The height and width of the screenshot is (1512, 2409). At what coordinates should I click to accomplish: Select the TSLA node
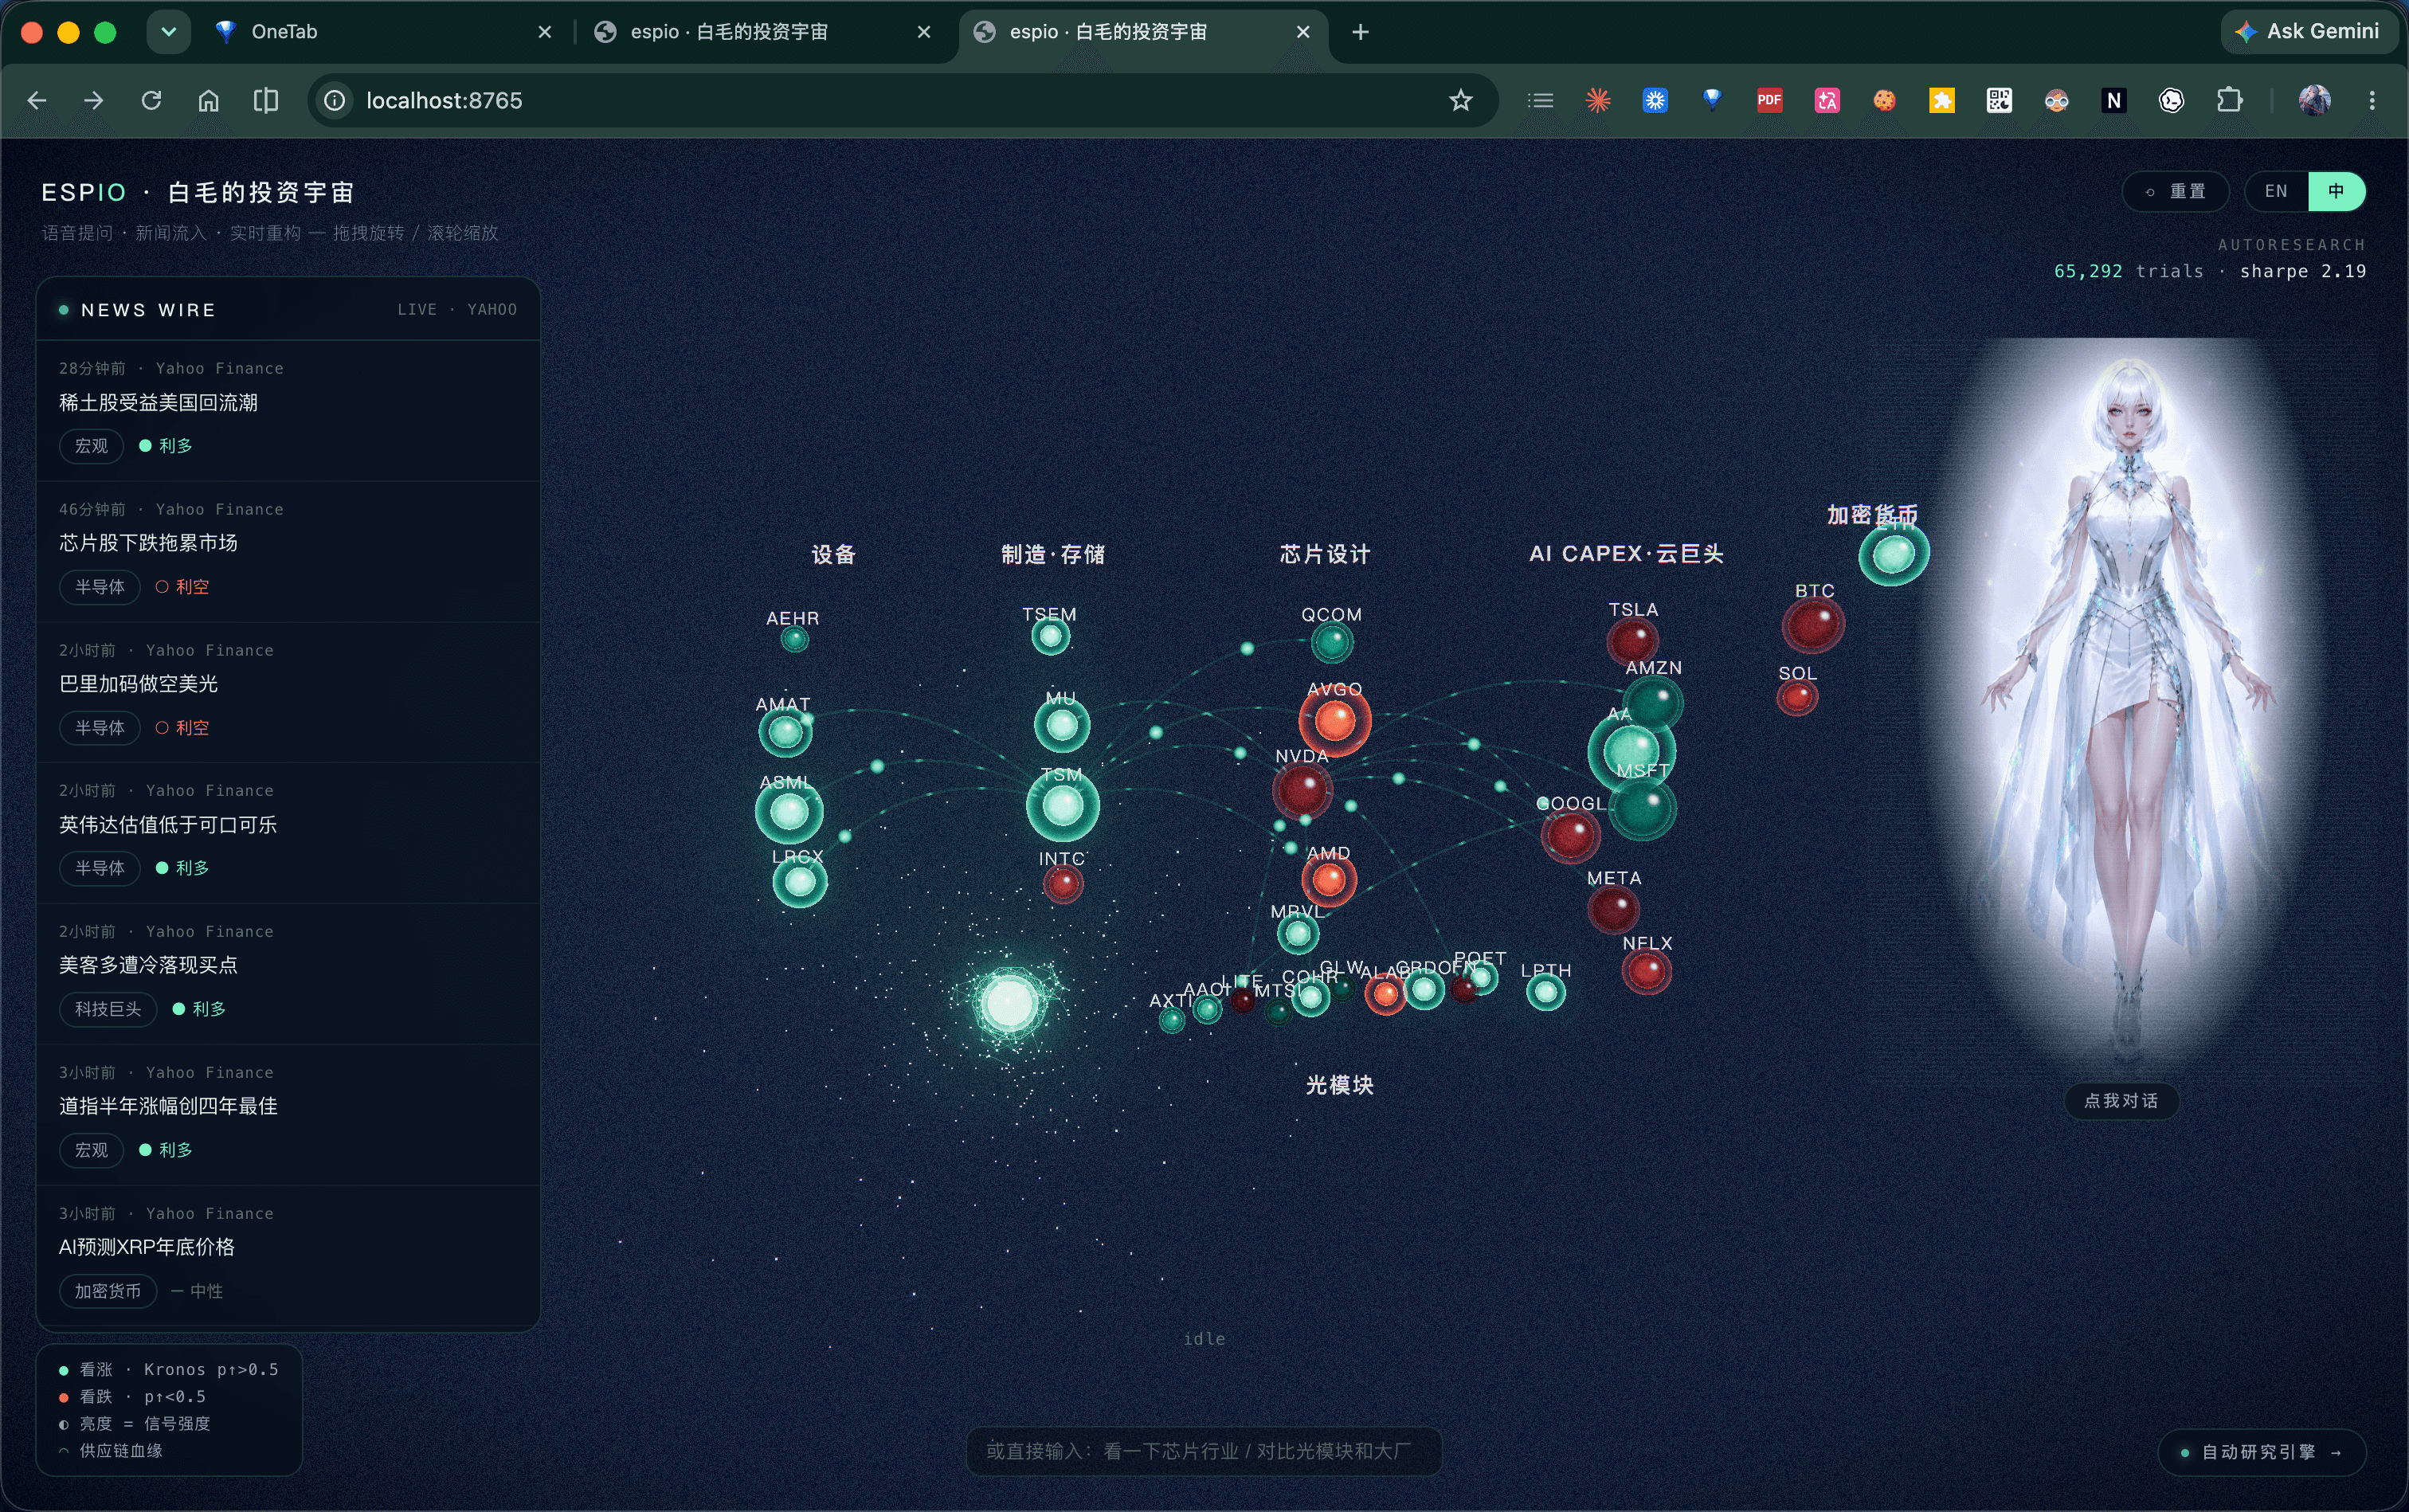1633,642
